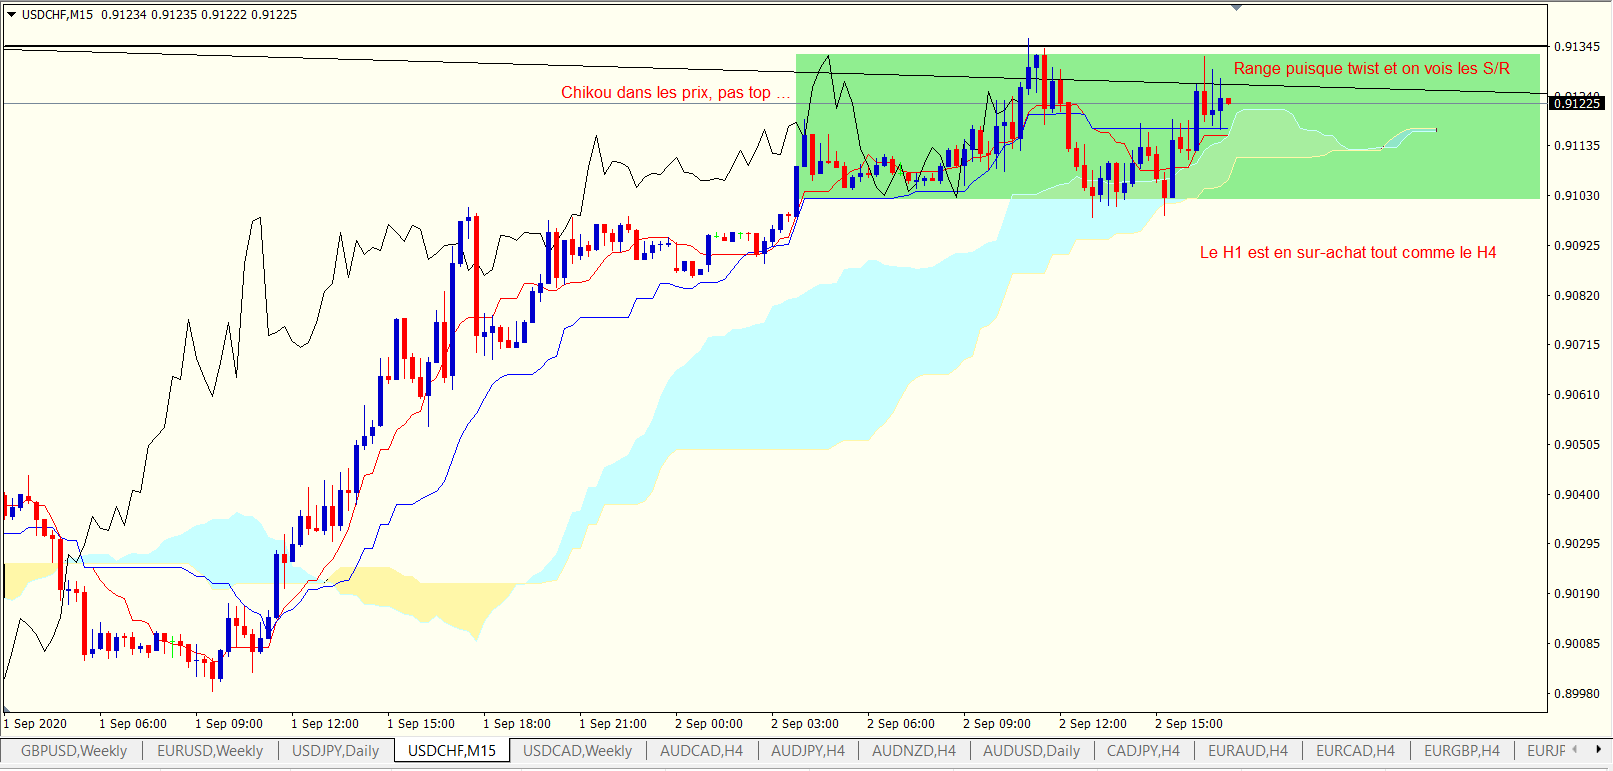Select the USDJPY,Daily tab
The width and height of the screenshot is (1613, 771).
point(335,751)
